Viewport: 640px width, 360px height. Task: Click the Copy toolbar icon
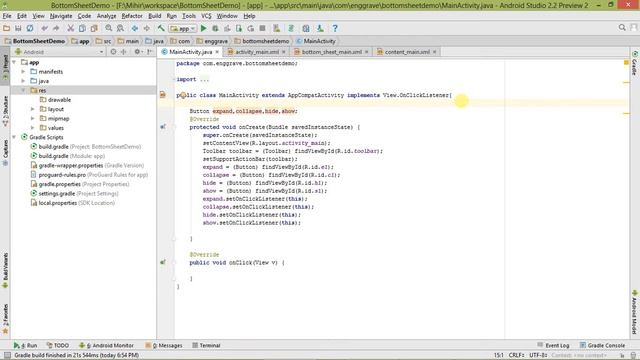[x=82, y=28]
